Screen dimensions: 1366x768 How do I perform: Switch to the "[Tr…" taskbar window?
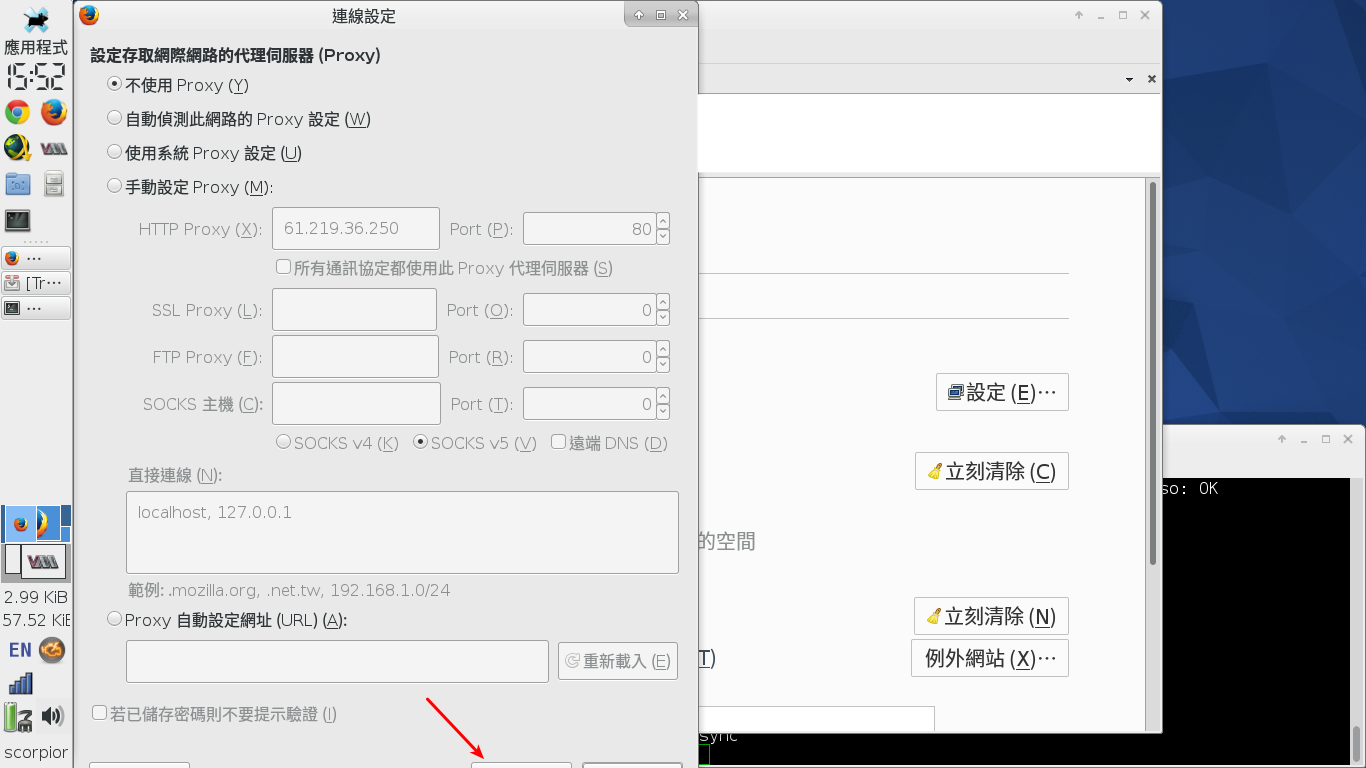pyautogui.click(x=36, y=283)
